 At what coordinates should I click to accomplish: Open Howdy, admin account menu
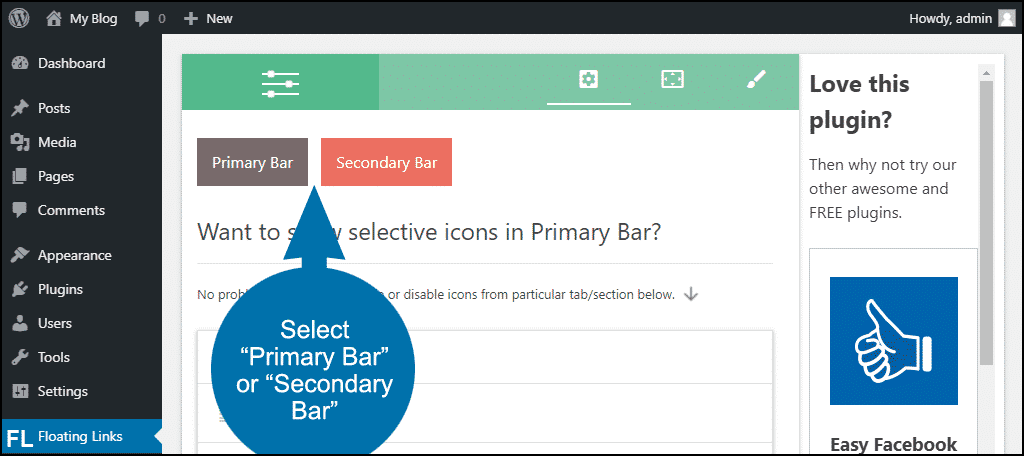[x=961, y=18]
